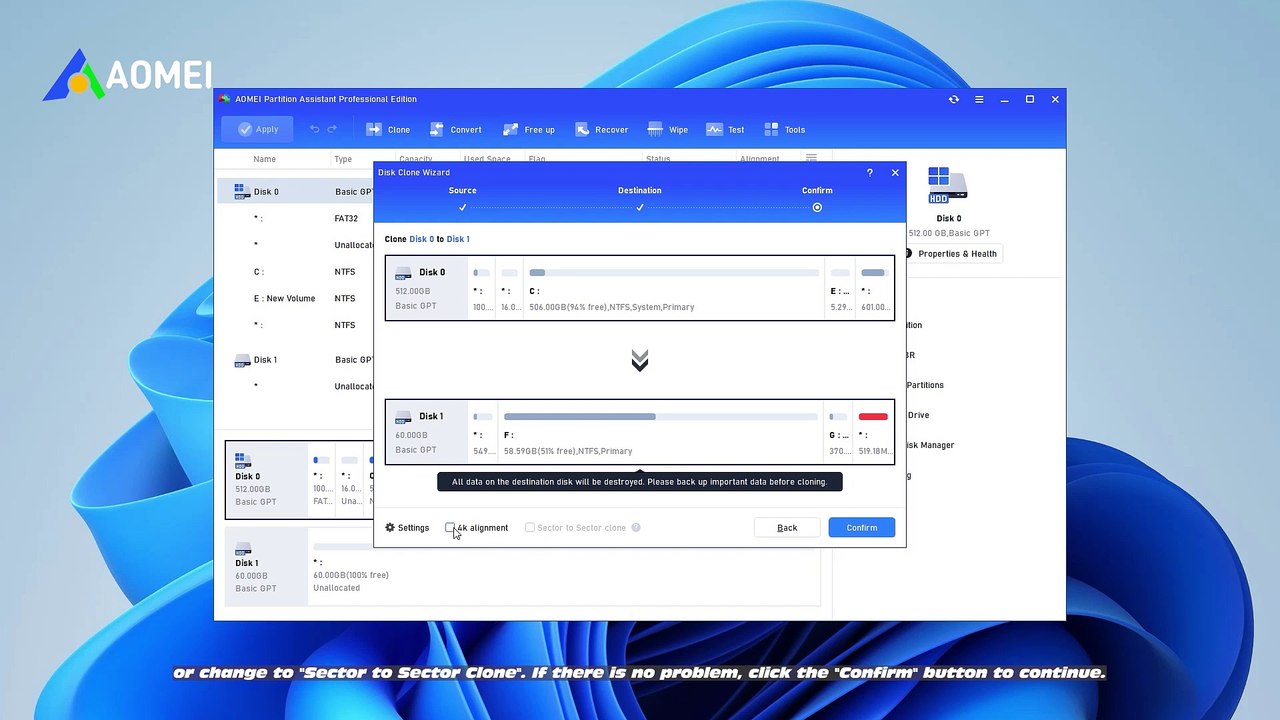Open the Tools menu in toolbar
The image size is (1280, 720).
784,129
